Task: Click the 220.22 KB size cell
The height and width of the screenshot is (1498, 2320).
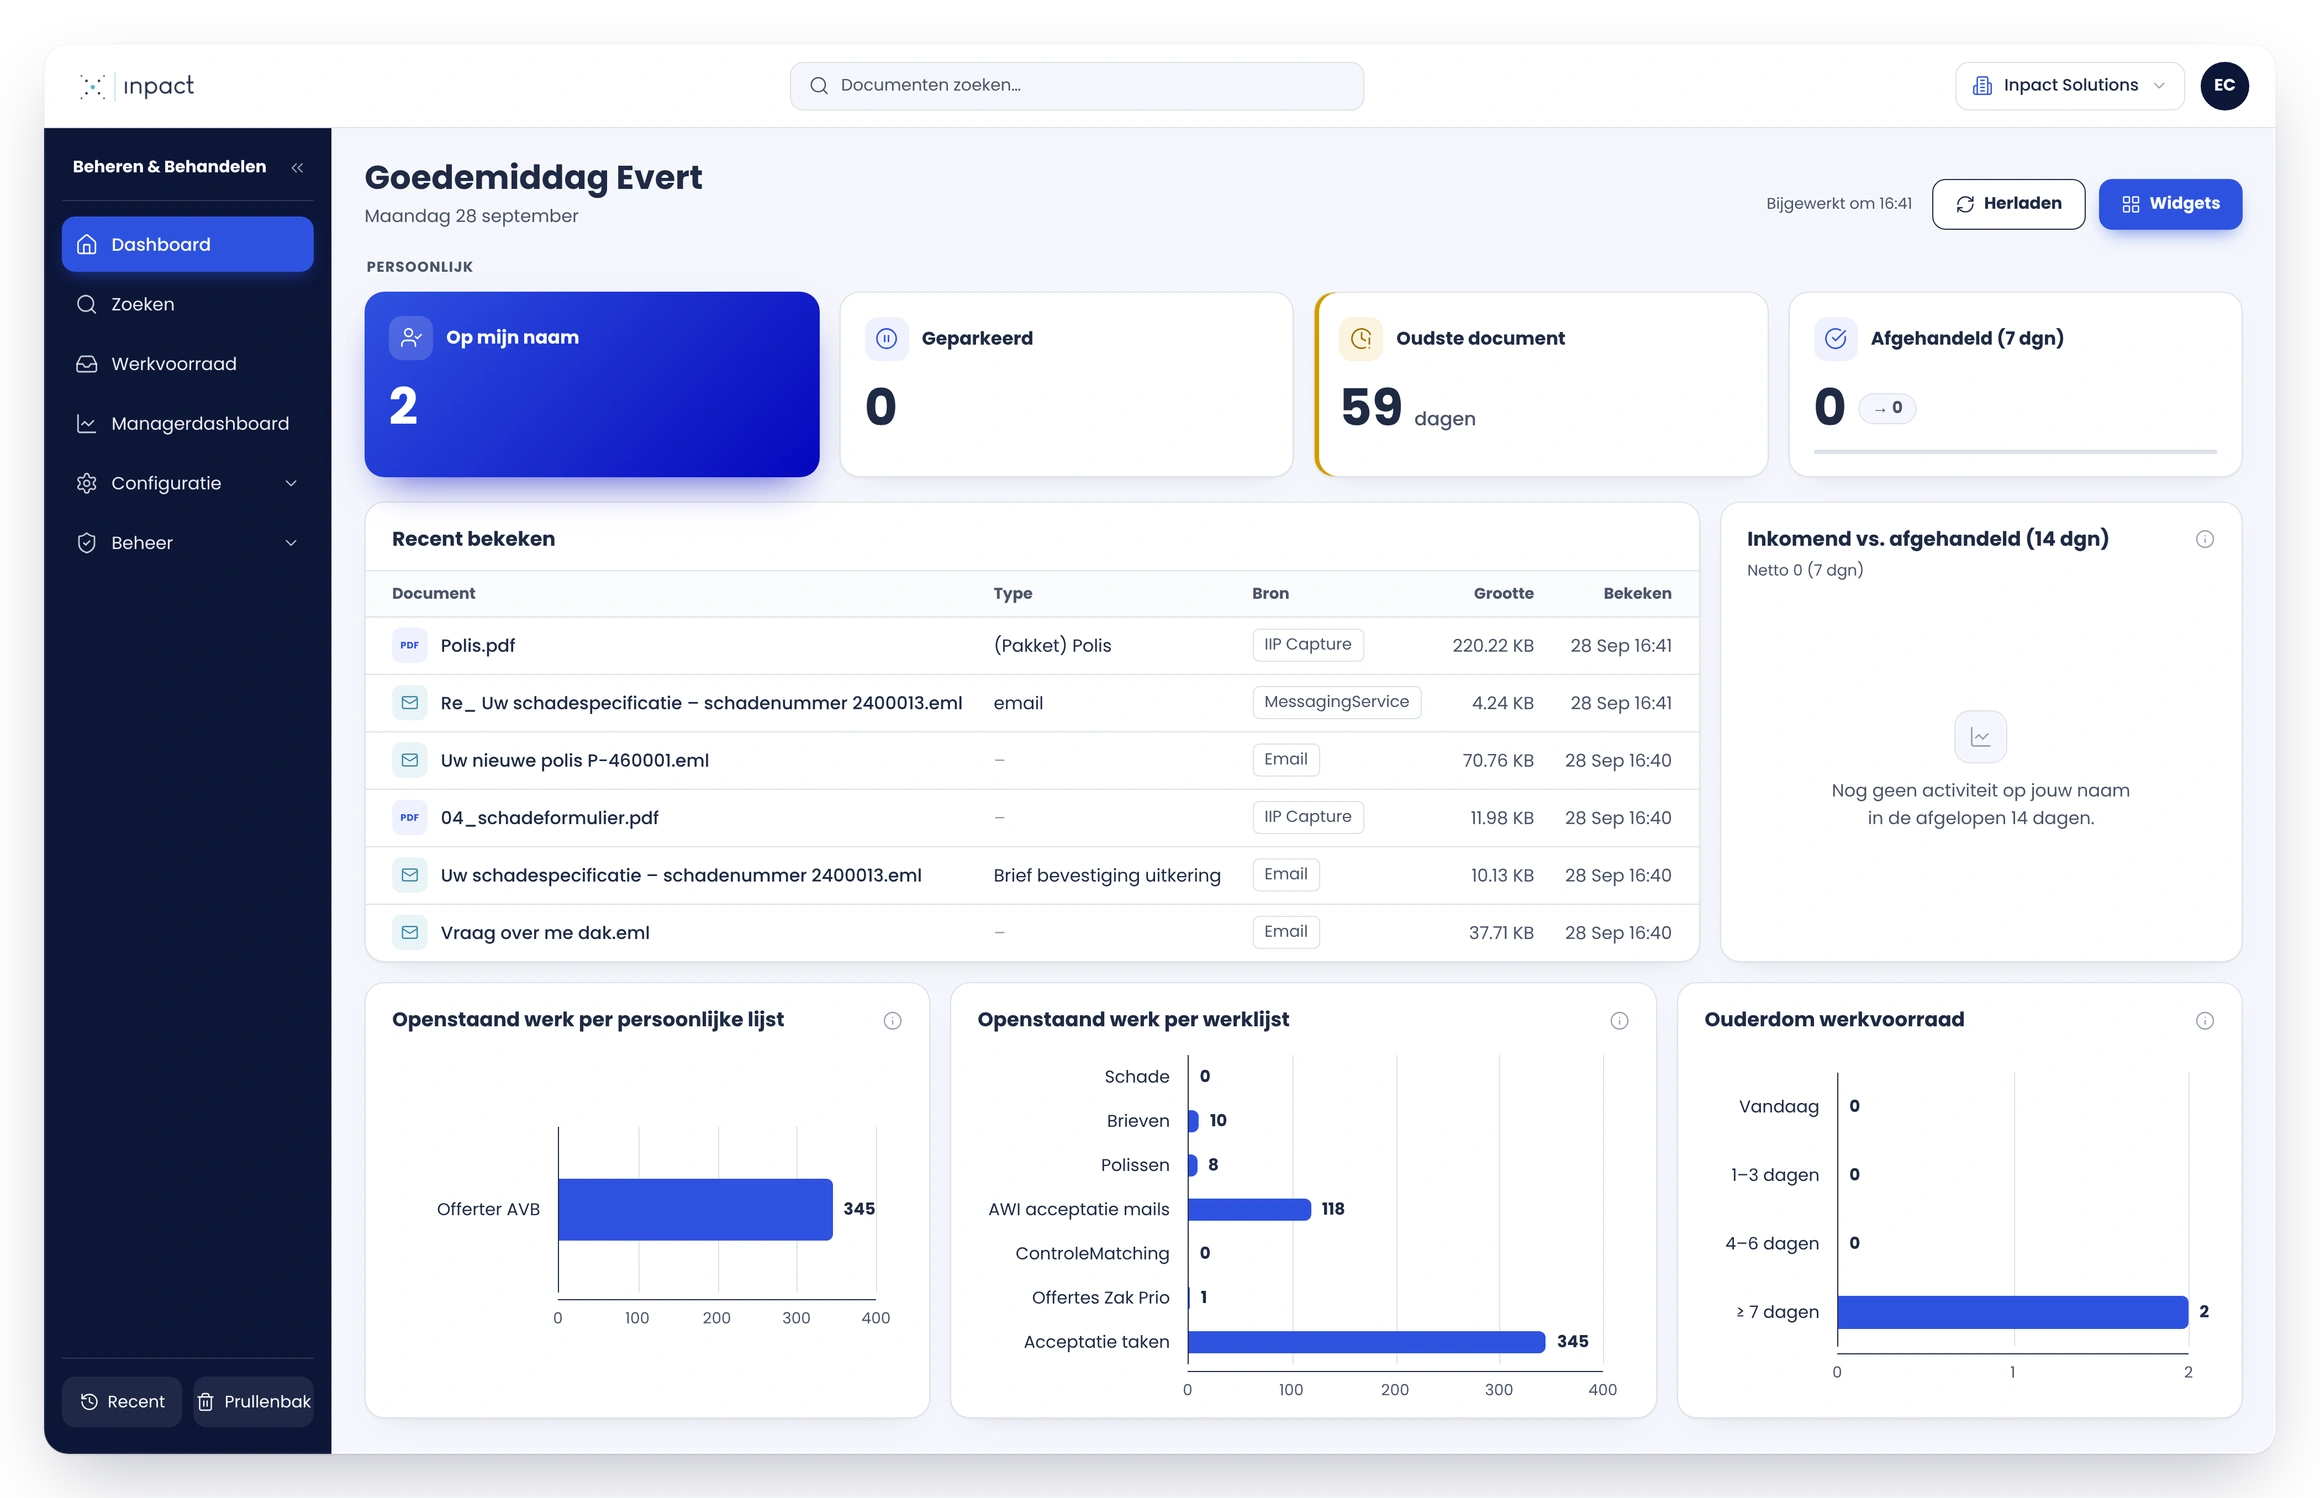Action: coord(1492,646)
